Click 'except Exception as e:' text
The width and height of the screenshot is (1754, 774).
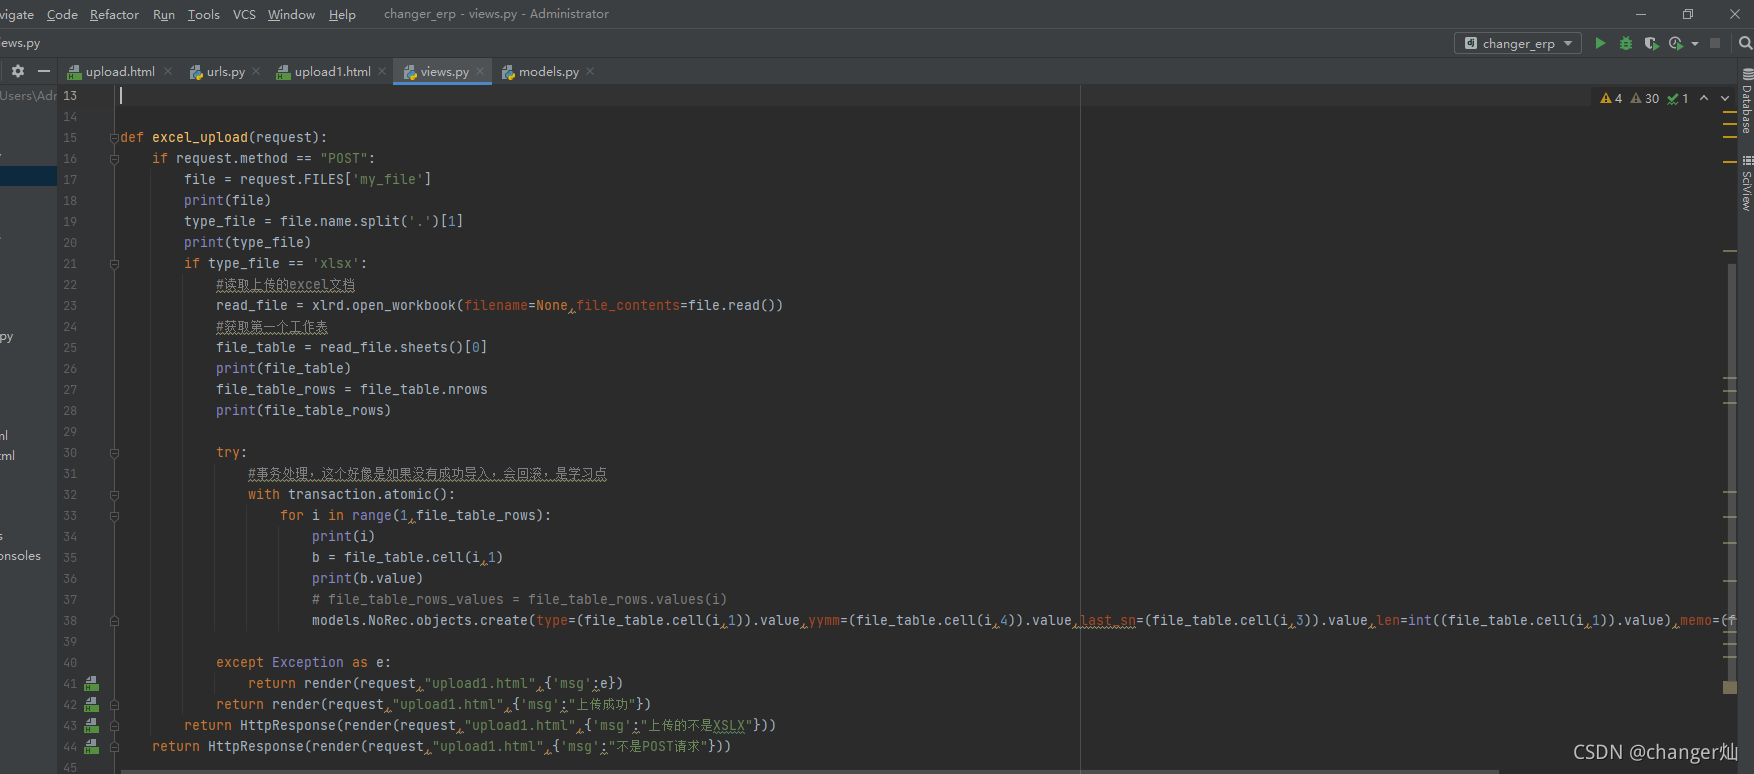[x=304, y=663]
